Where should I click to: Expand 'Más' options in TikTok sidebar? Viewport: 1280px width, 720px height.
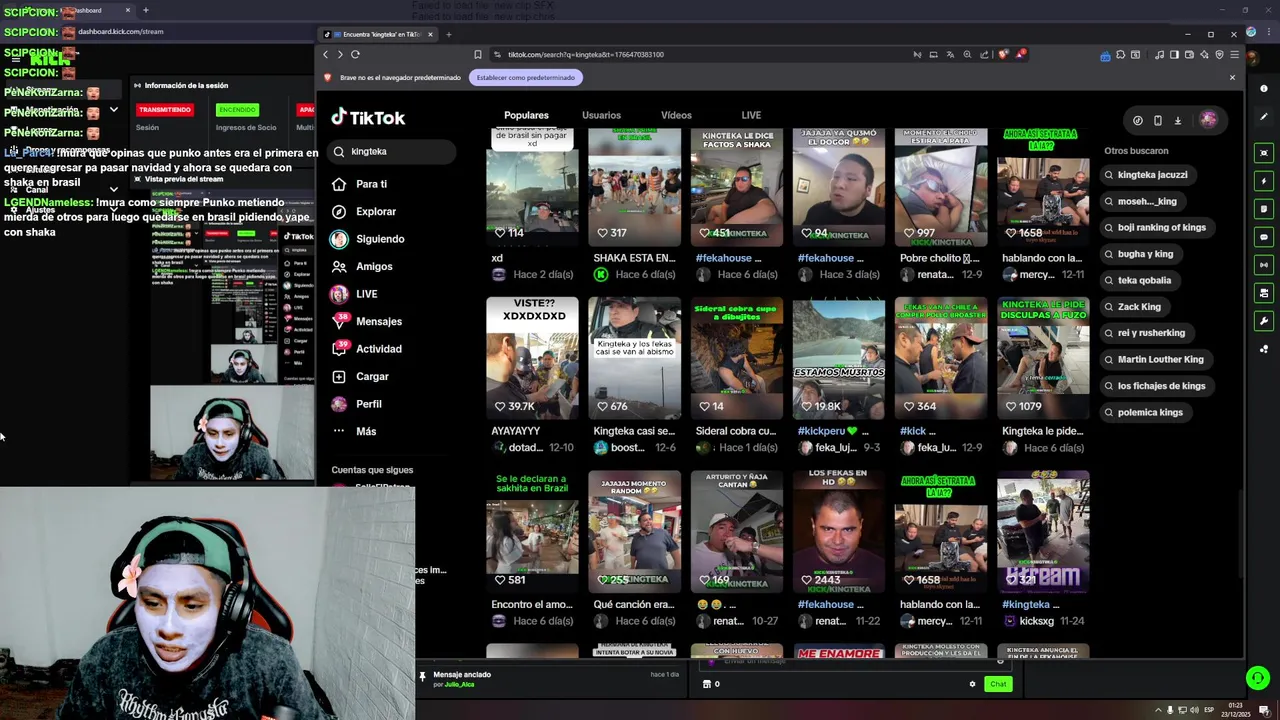(x=354, y=431)
